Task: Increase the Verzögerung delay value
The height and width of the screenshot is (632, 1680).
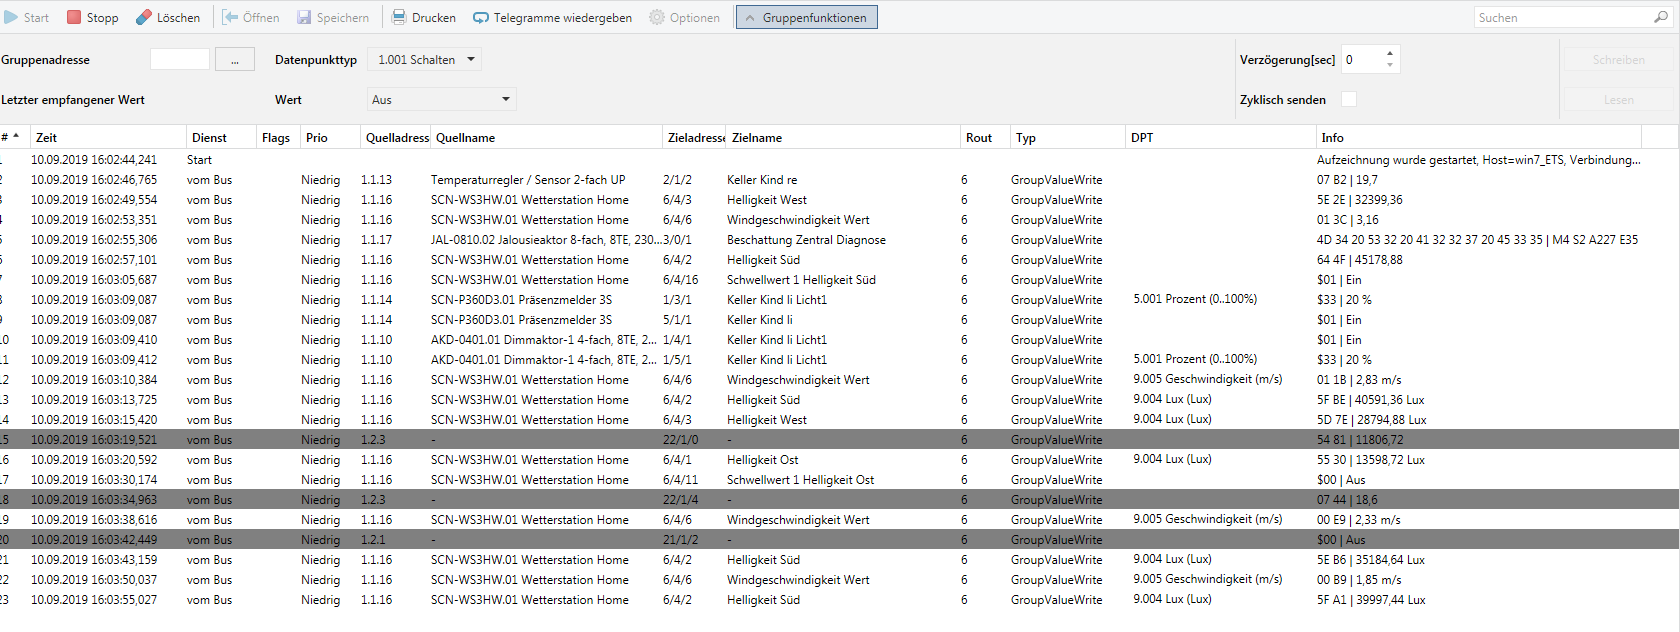Action: tap(1389, 53)
